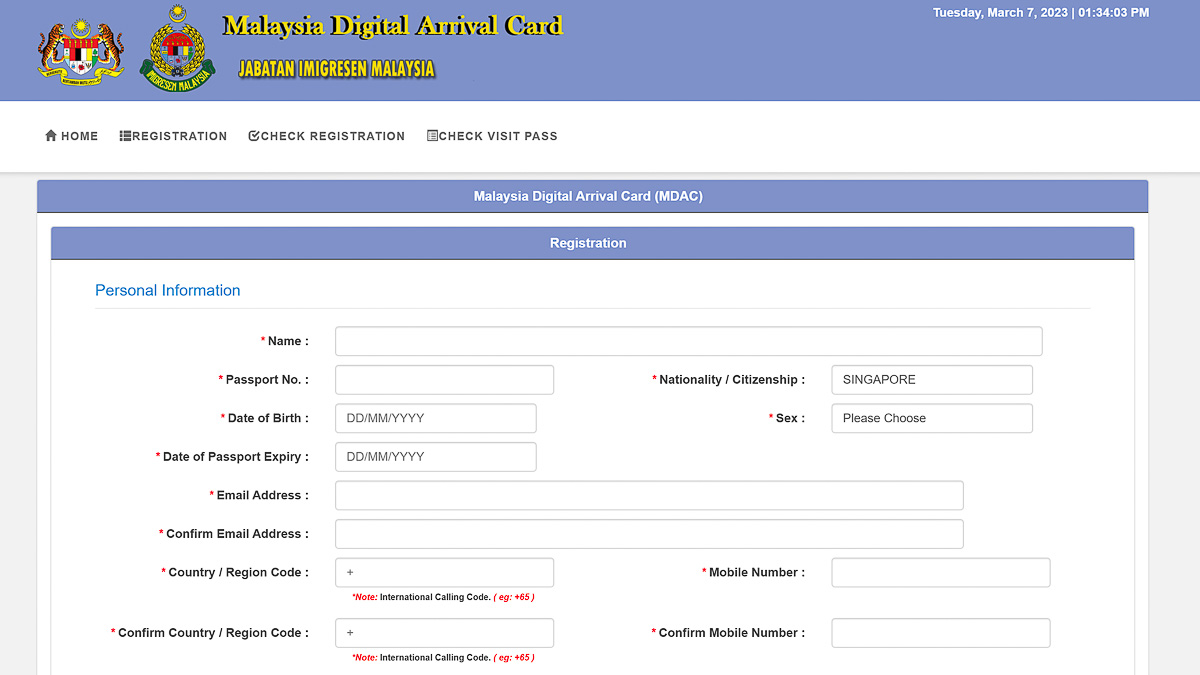Click the Passport No. field

[x=444, y=380]
